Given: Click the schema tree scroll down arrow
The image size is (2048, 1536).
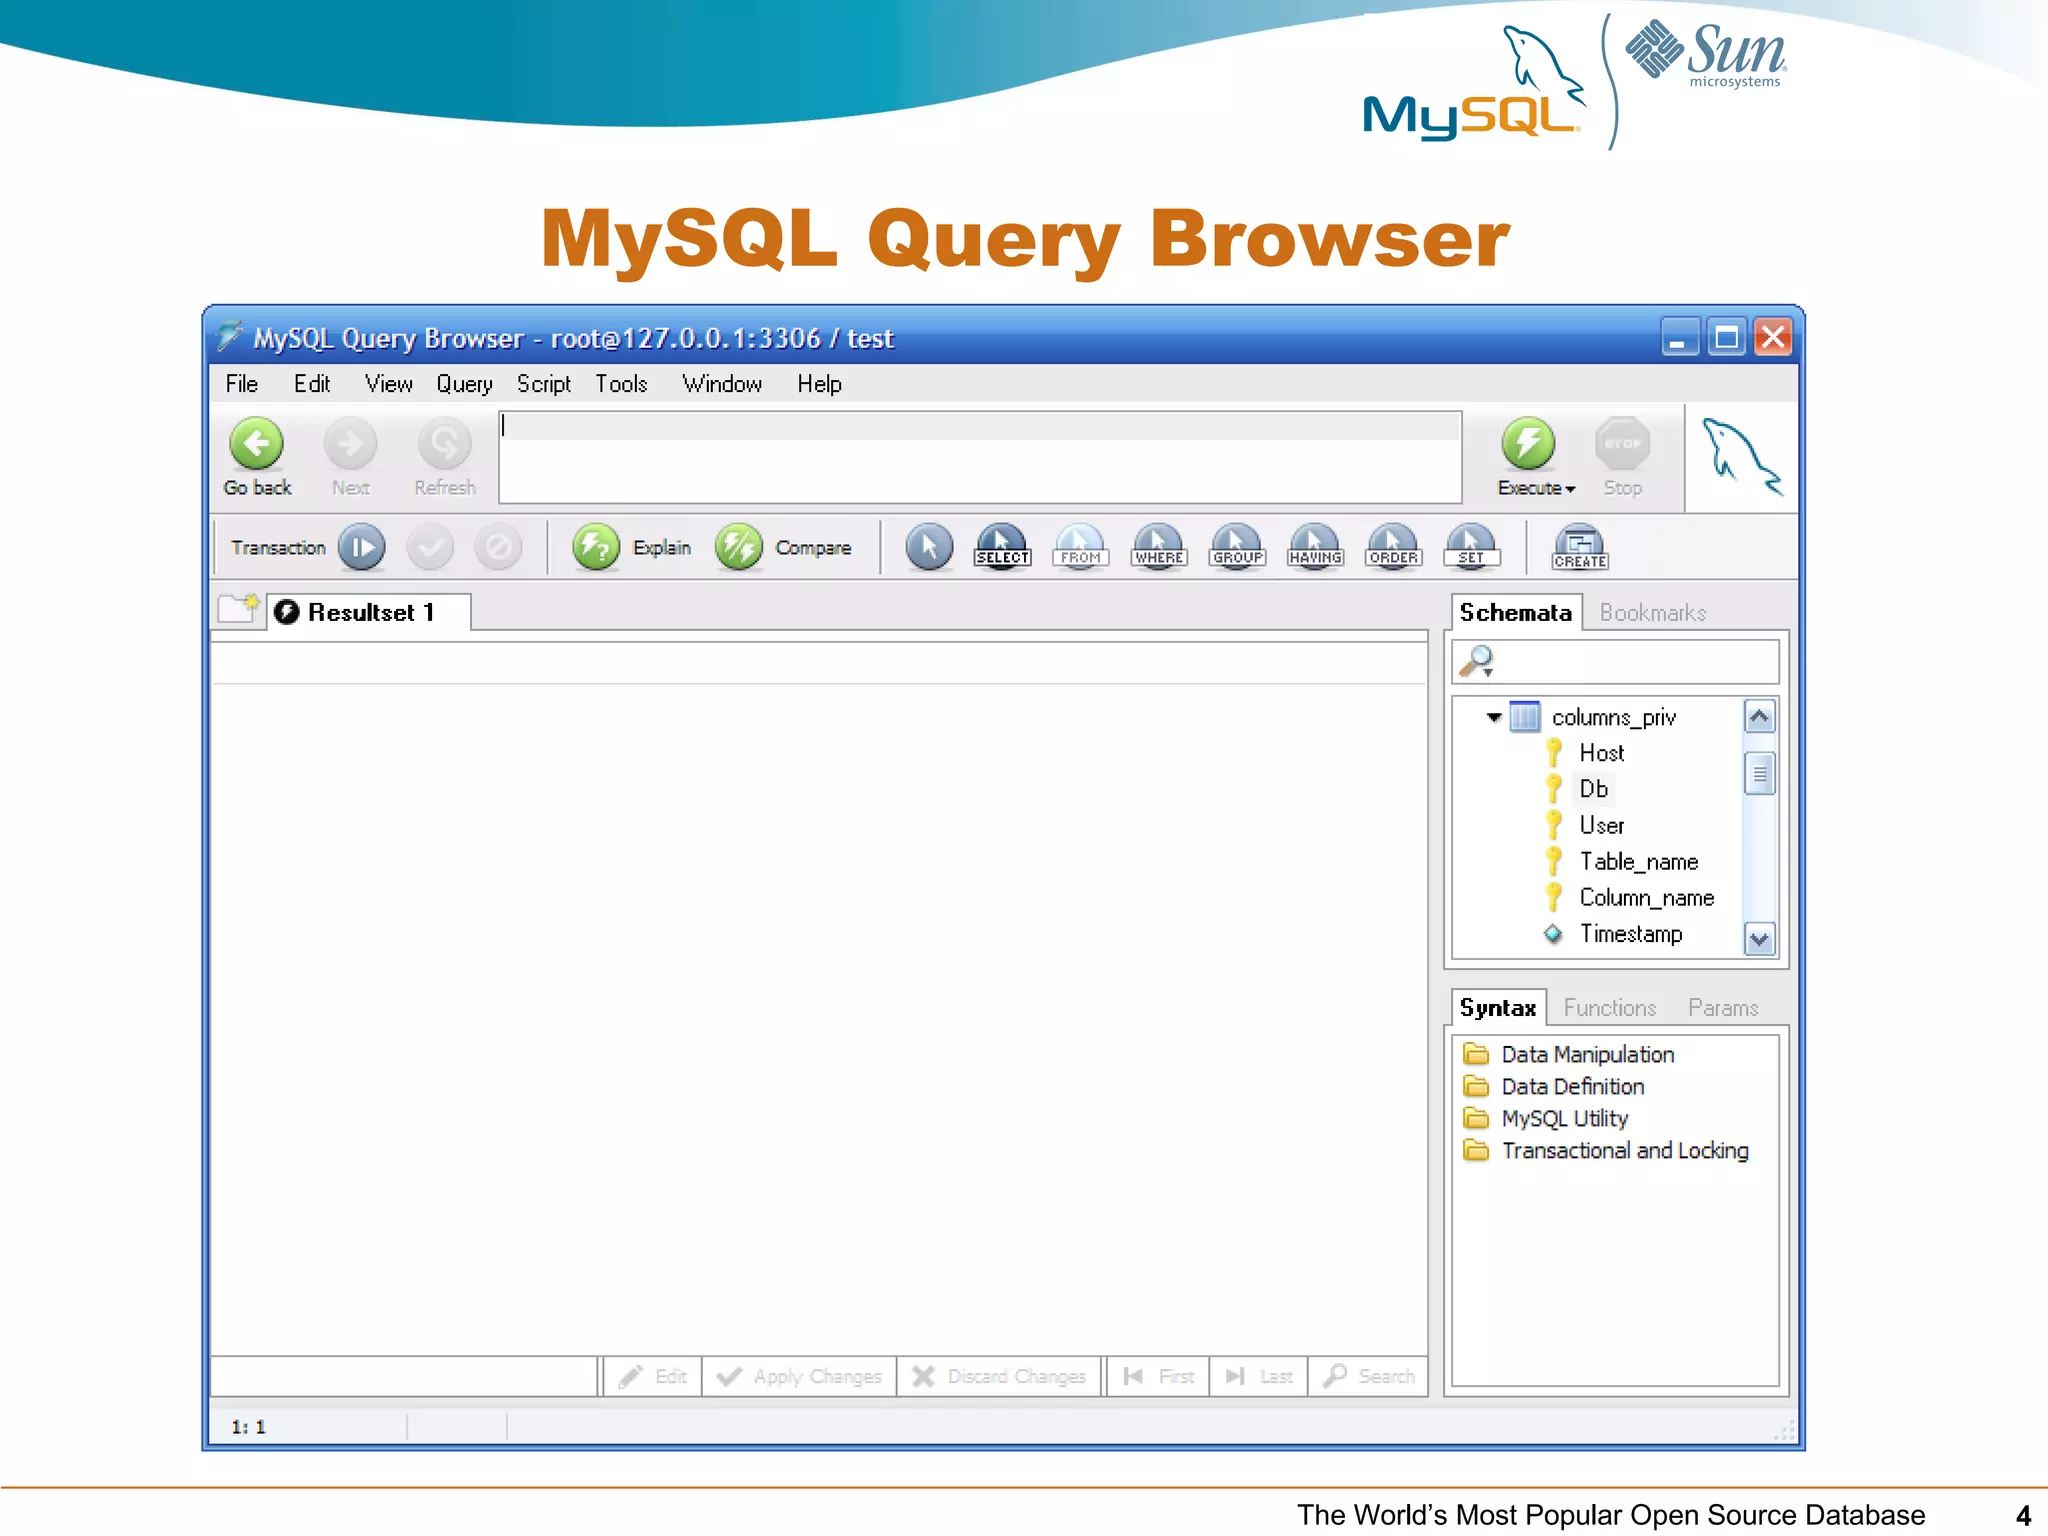Looking at the screenshot, I should click(x=1759, y=939).
